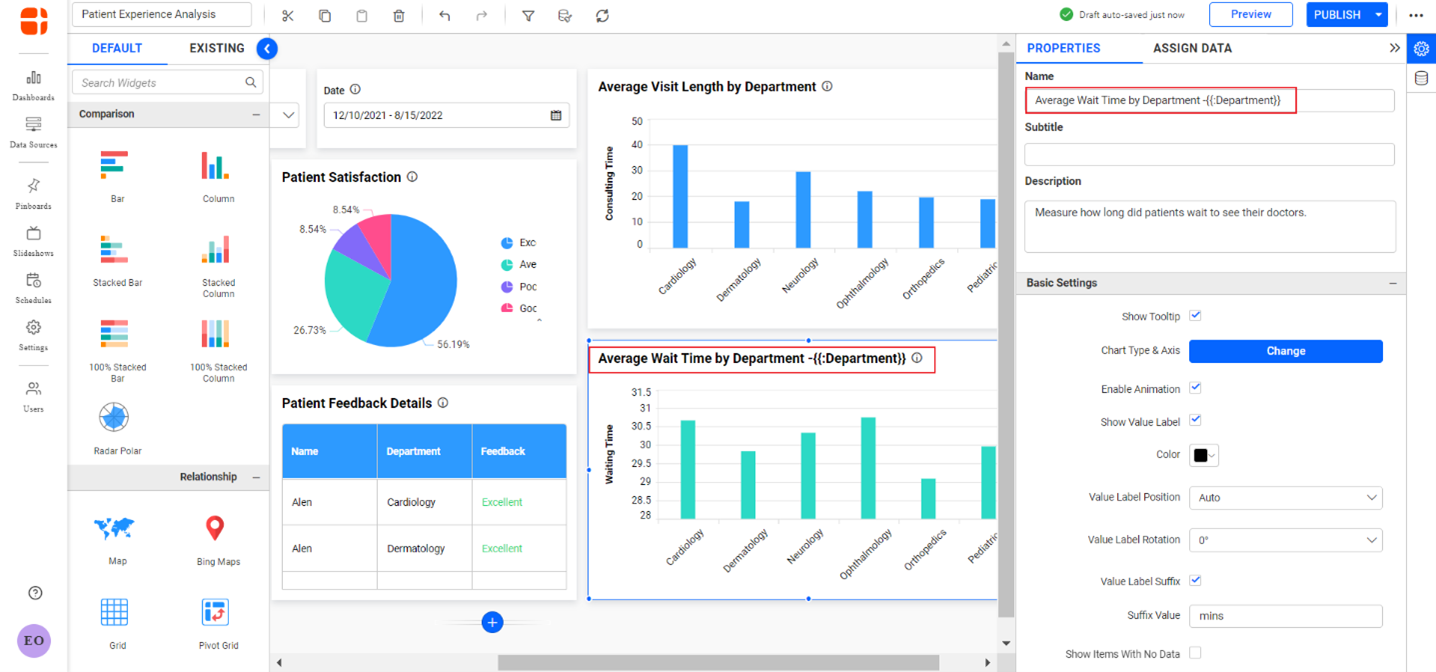Undo the last change
The height and width of the screenshot is (672, 1436).
point(444,15)
